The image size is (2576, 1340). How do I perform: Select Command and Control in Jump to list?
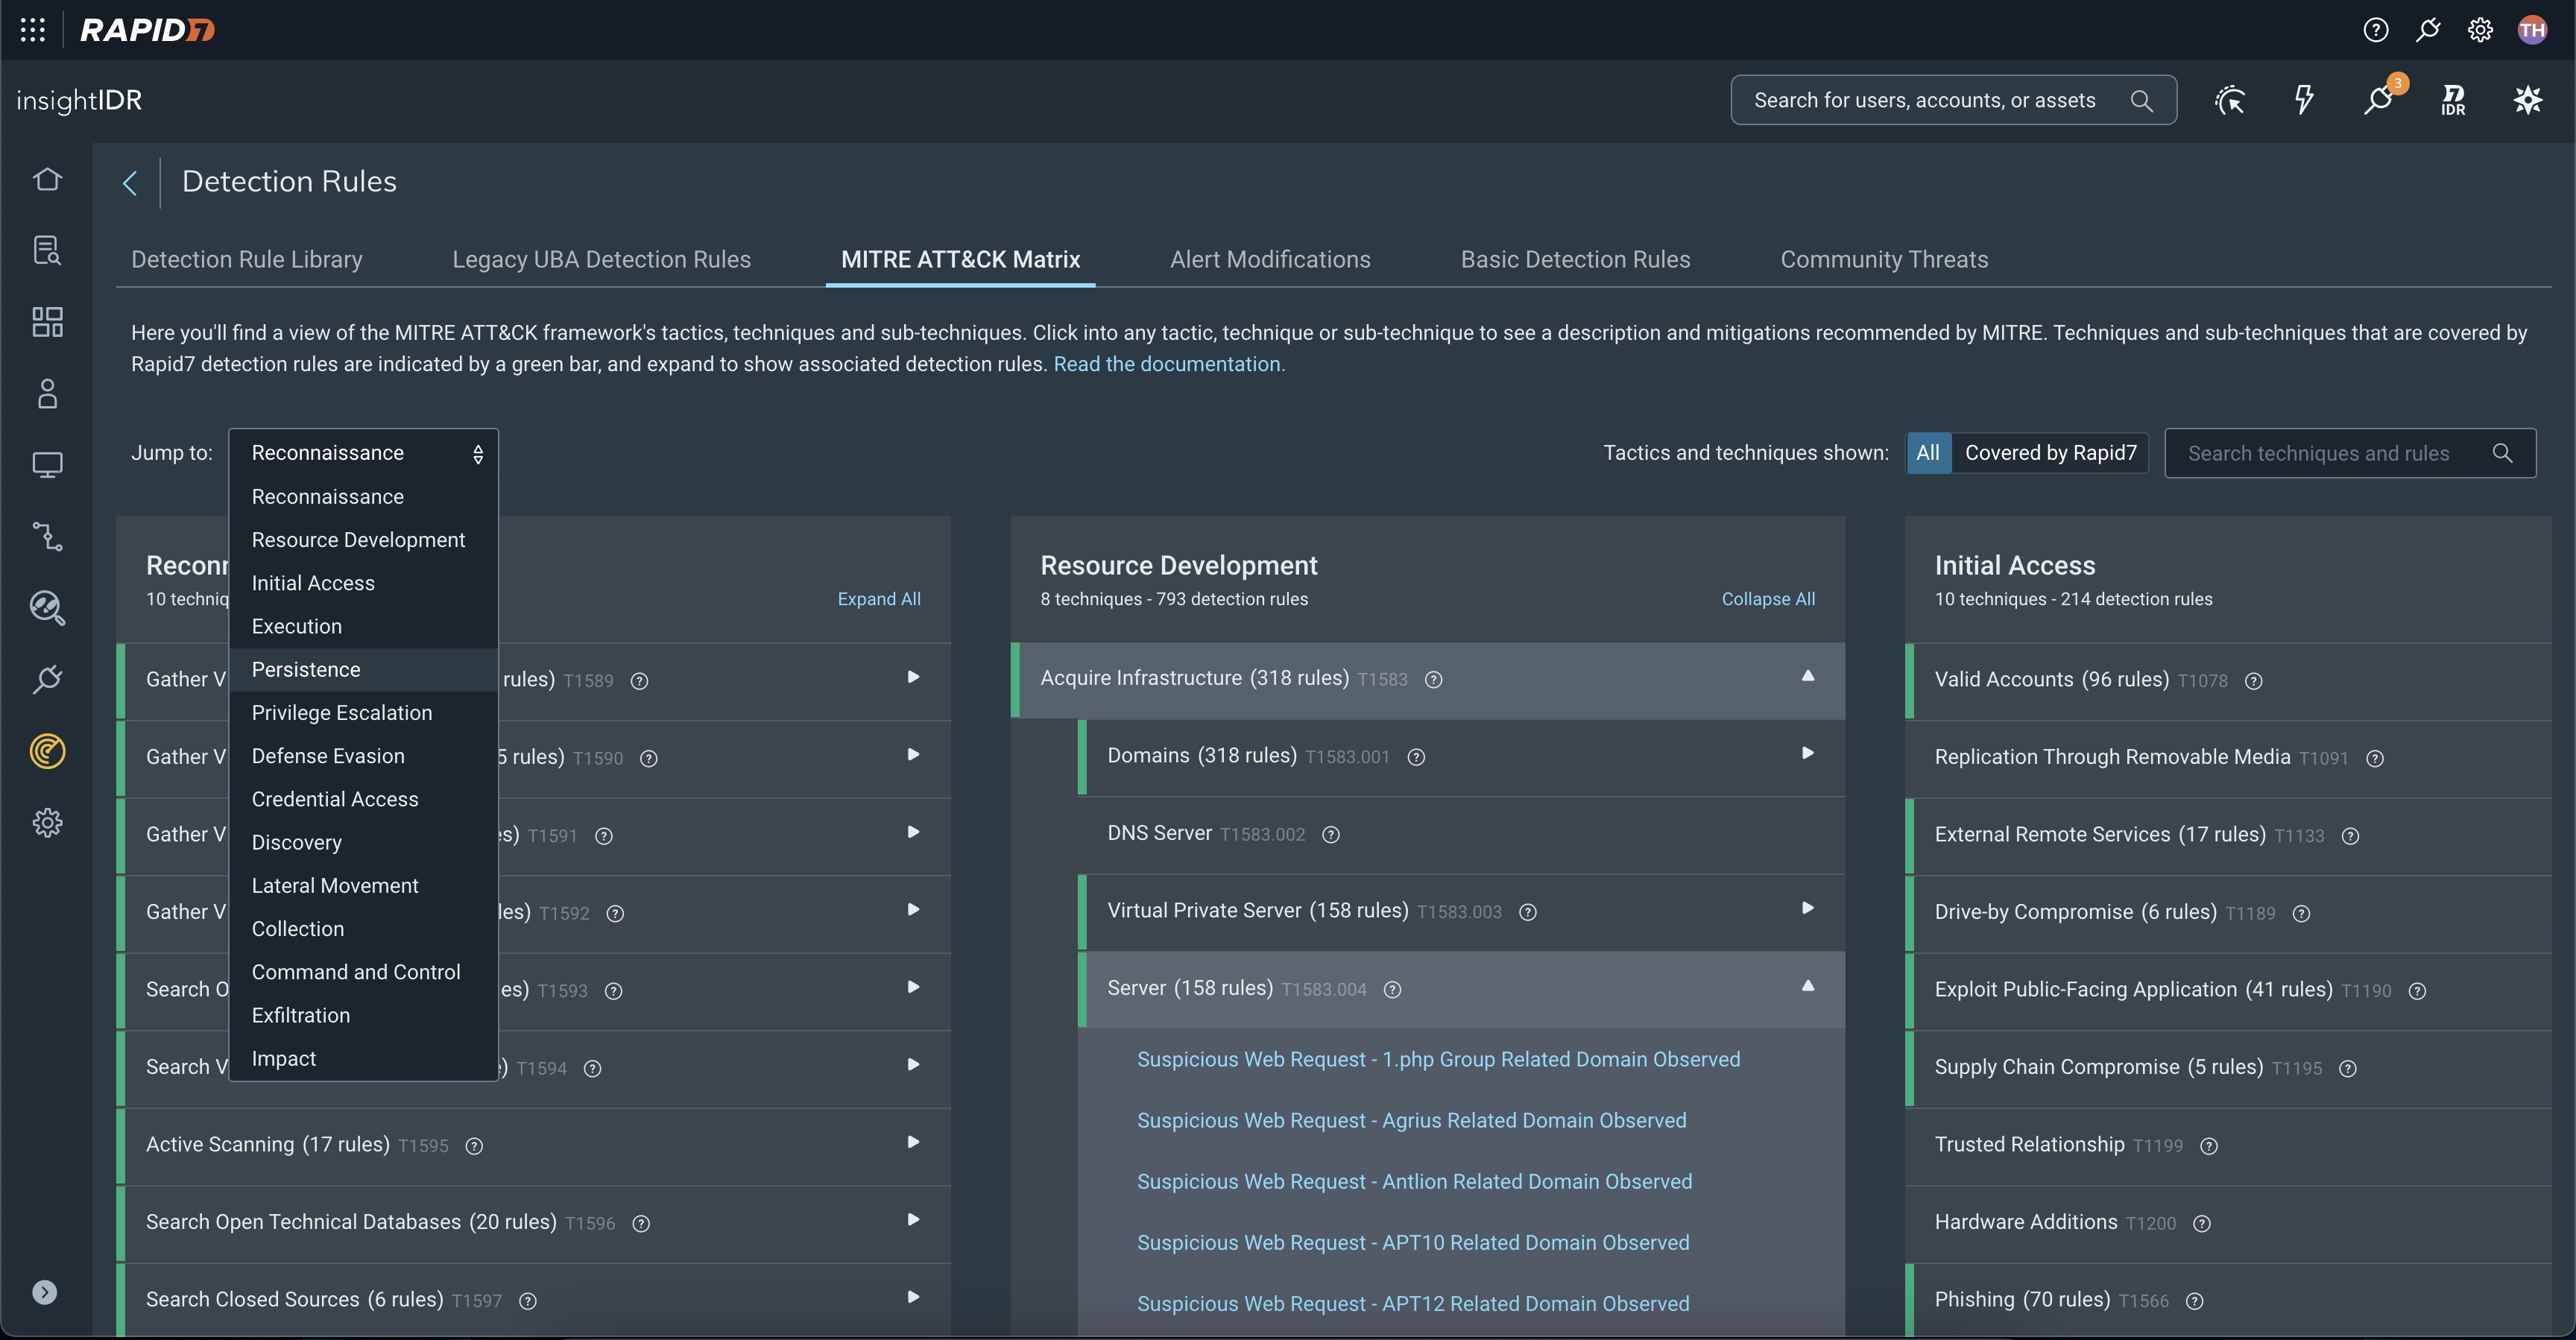click(364, 972)
